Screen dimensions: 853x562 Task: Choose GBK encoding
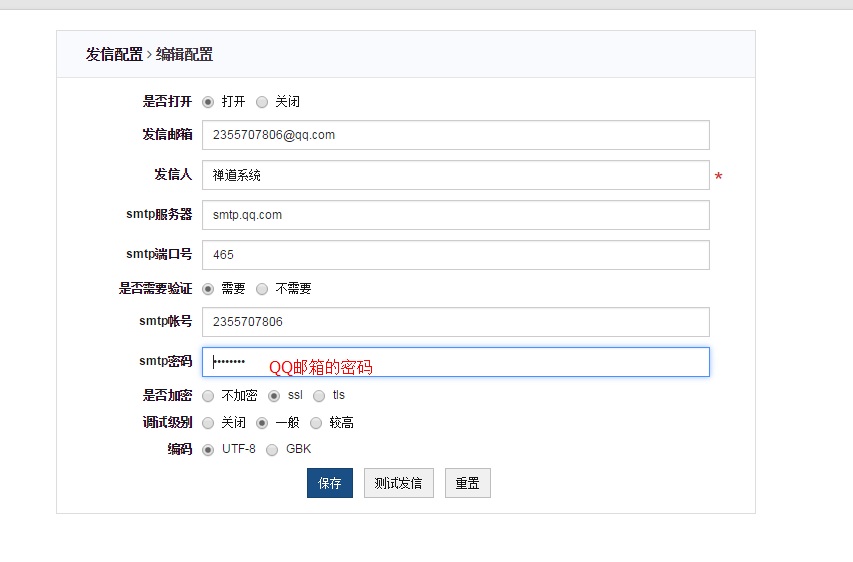(272, 450)
